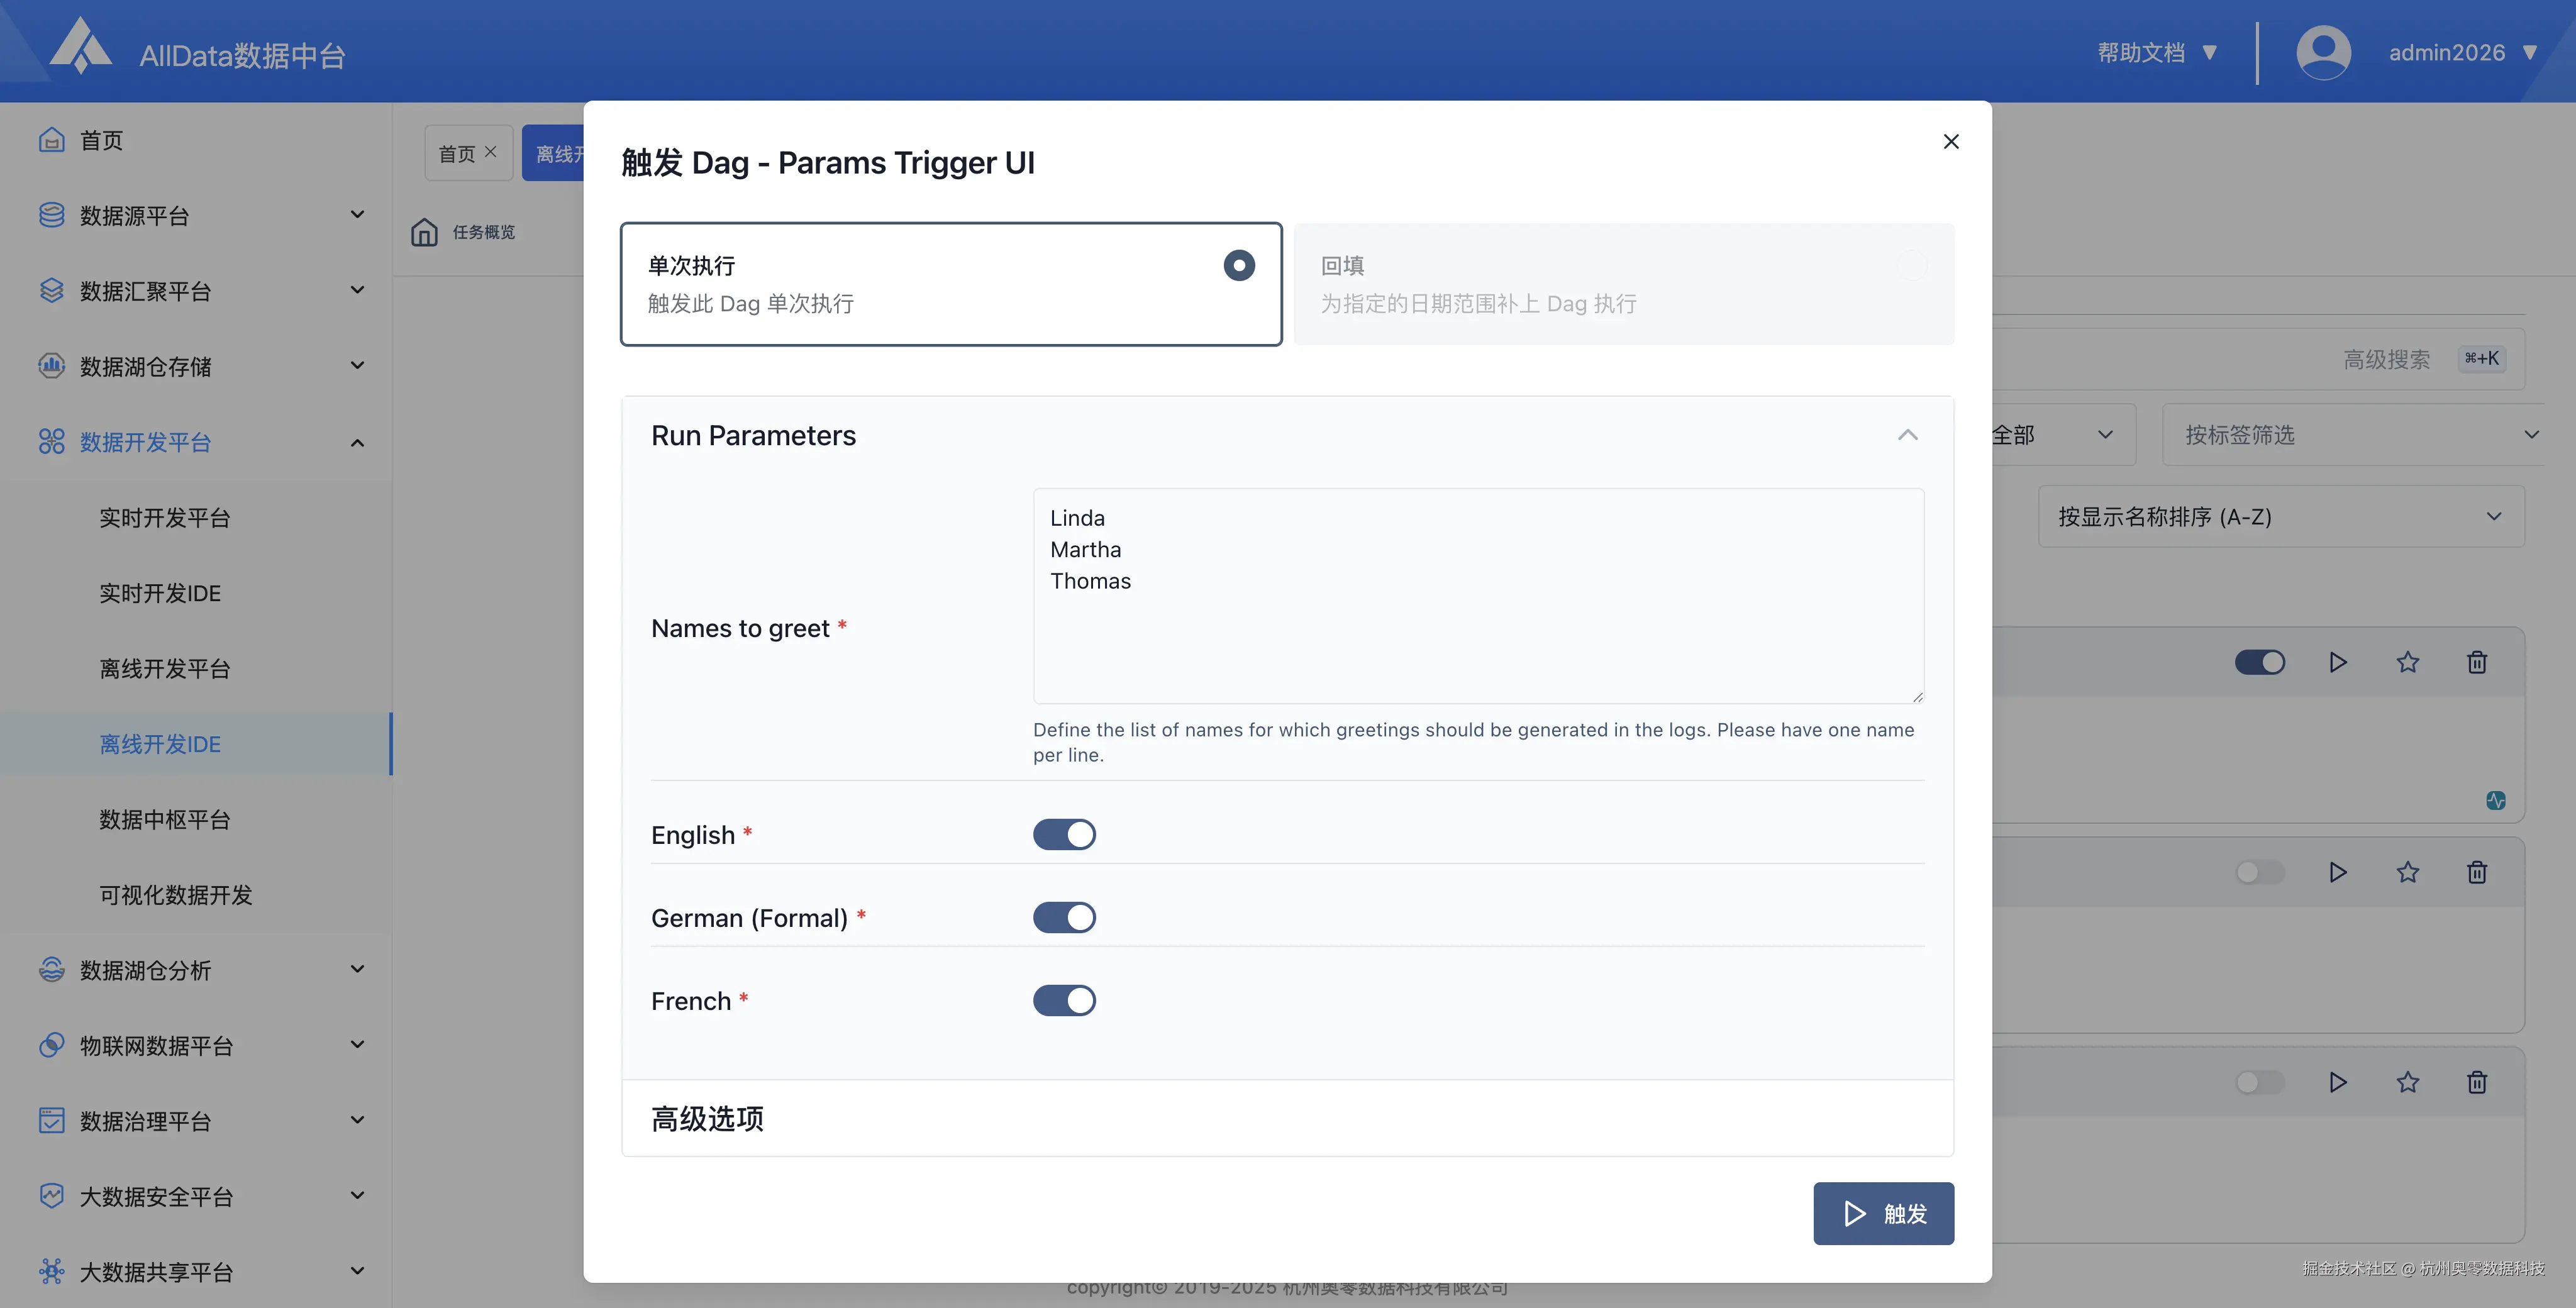The image size is (2576, 1308).
Task: Toggle the English greeting switch off
Action: [x=1064, y=835]
